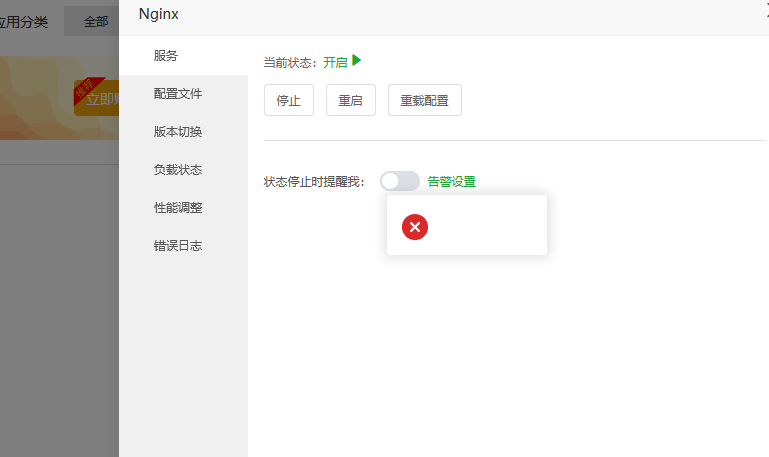Viewport: 769px width, 457px height.
Task: Select the 全部 category in background page
Action: pos(92,22)
